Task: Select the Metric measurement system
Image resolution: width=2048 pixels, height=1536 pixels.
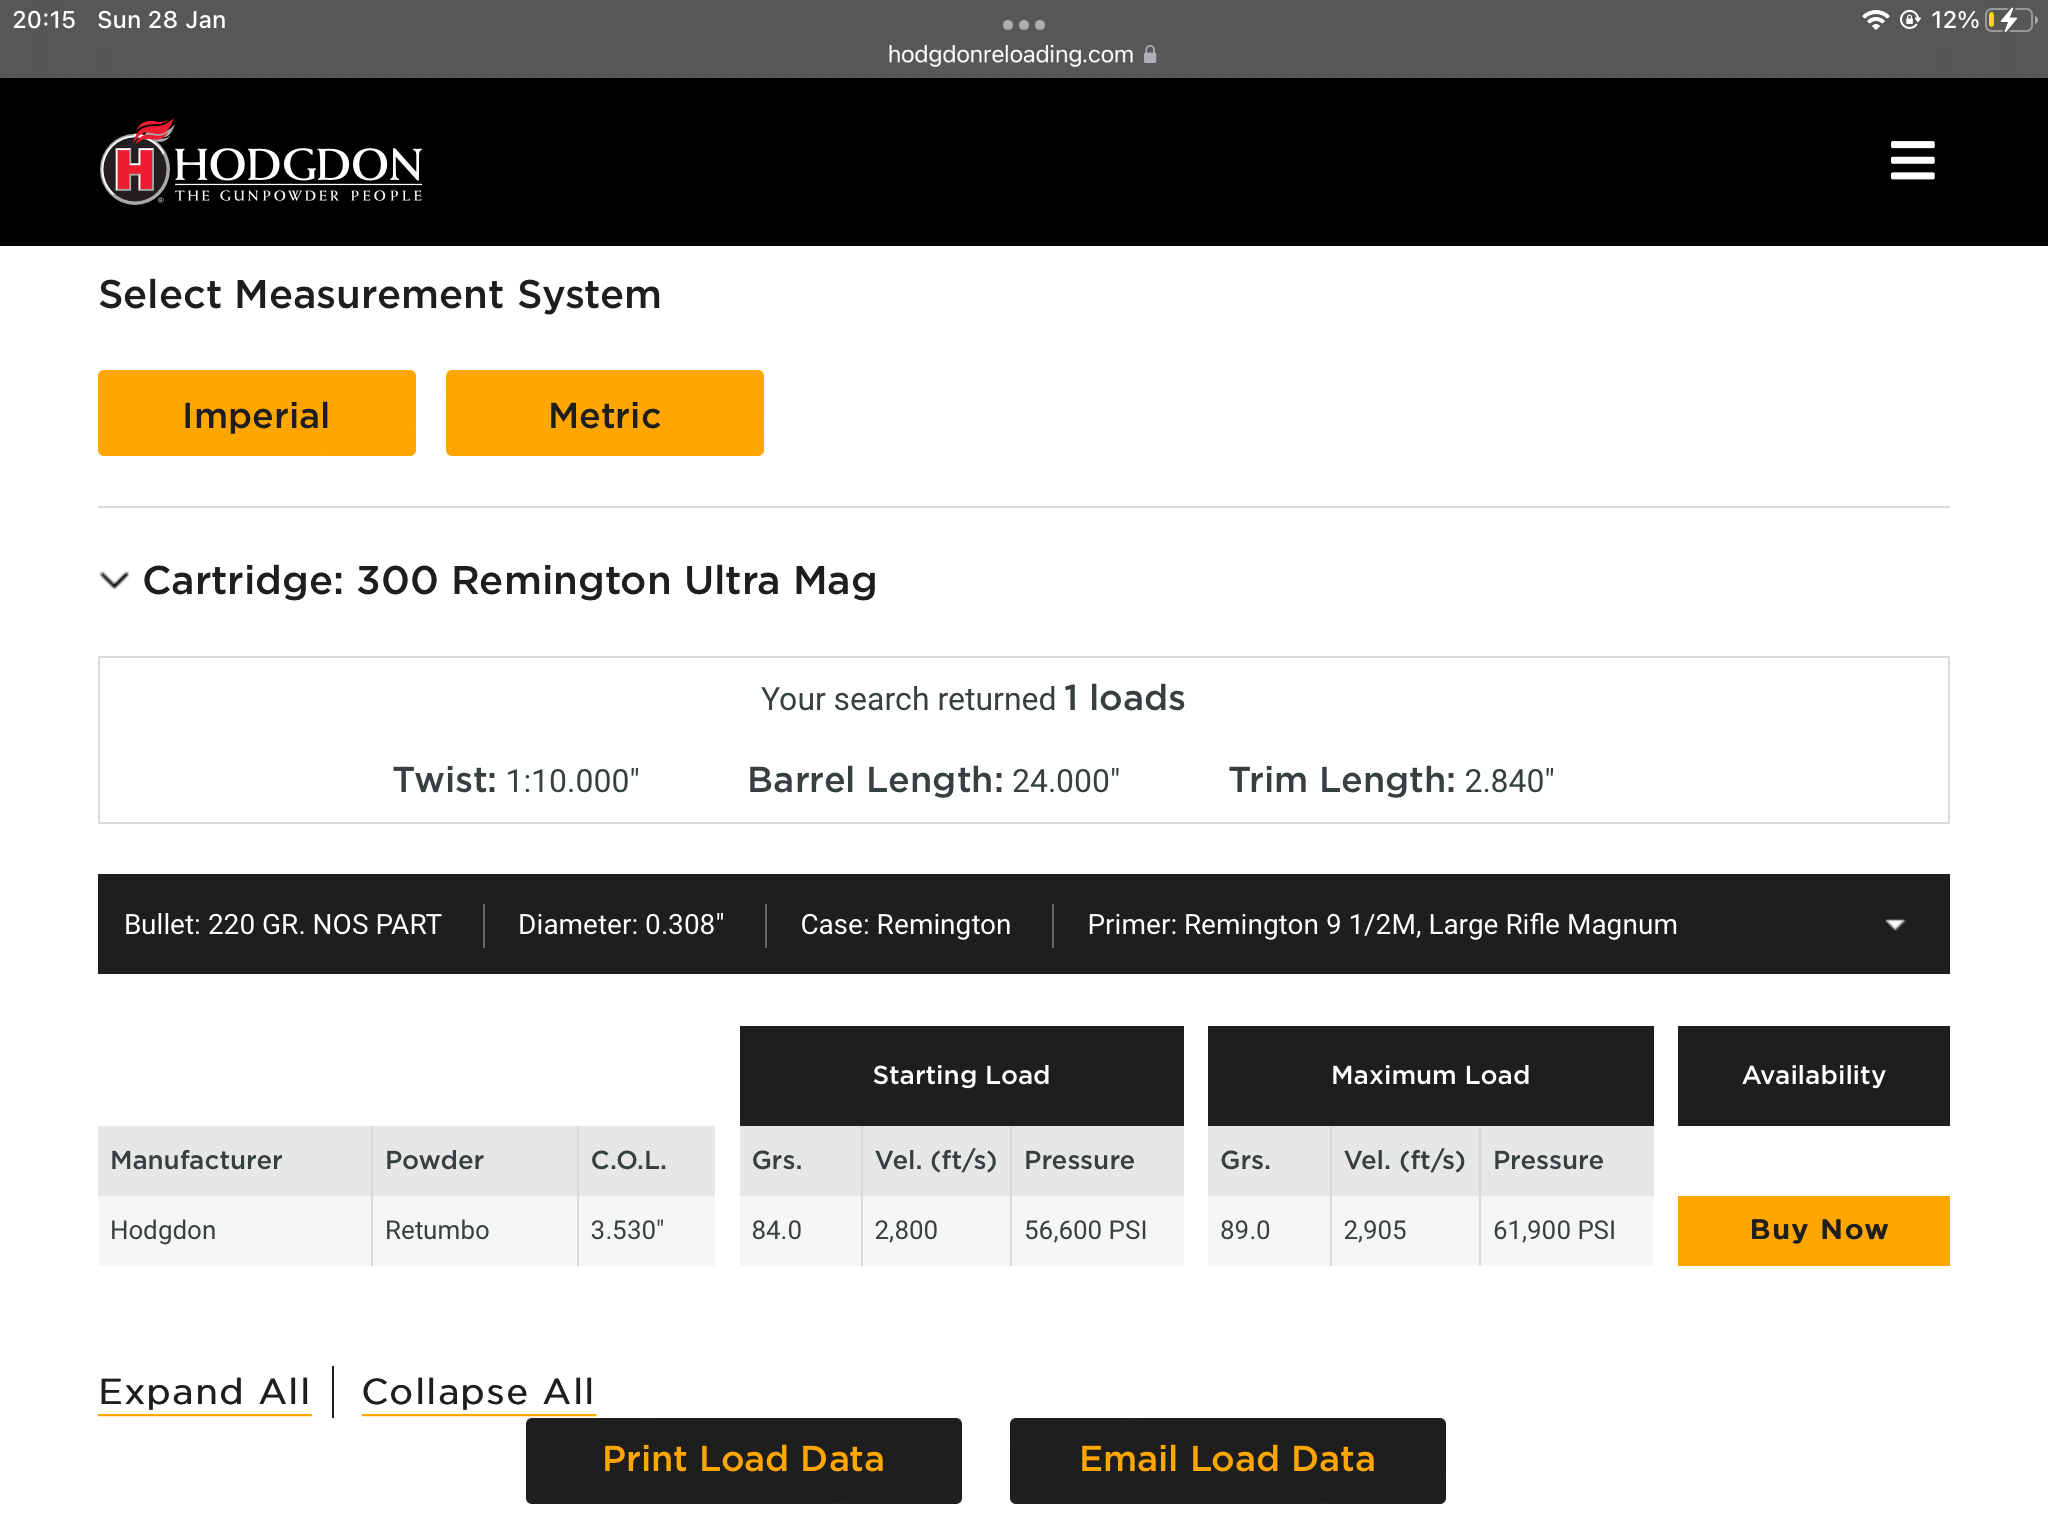Action: pos(605,413)
